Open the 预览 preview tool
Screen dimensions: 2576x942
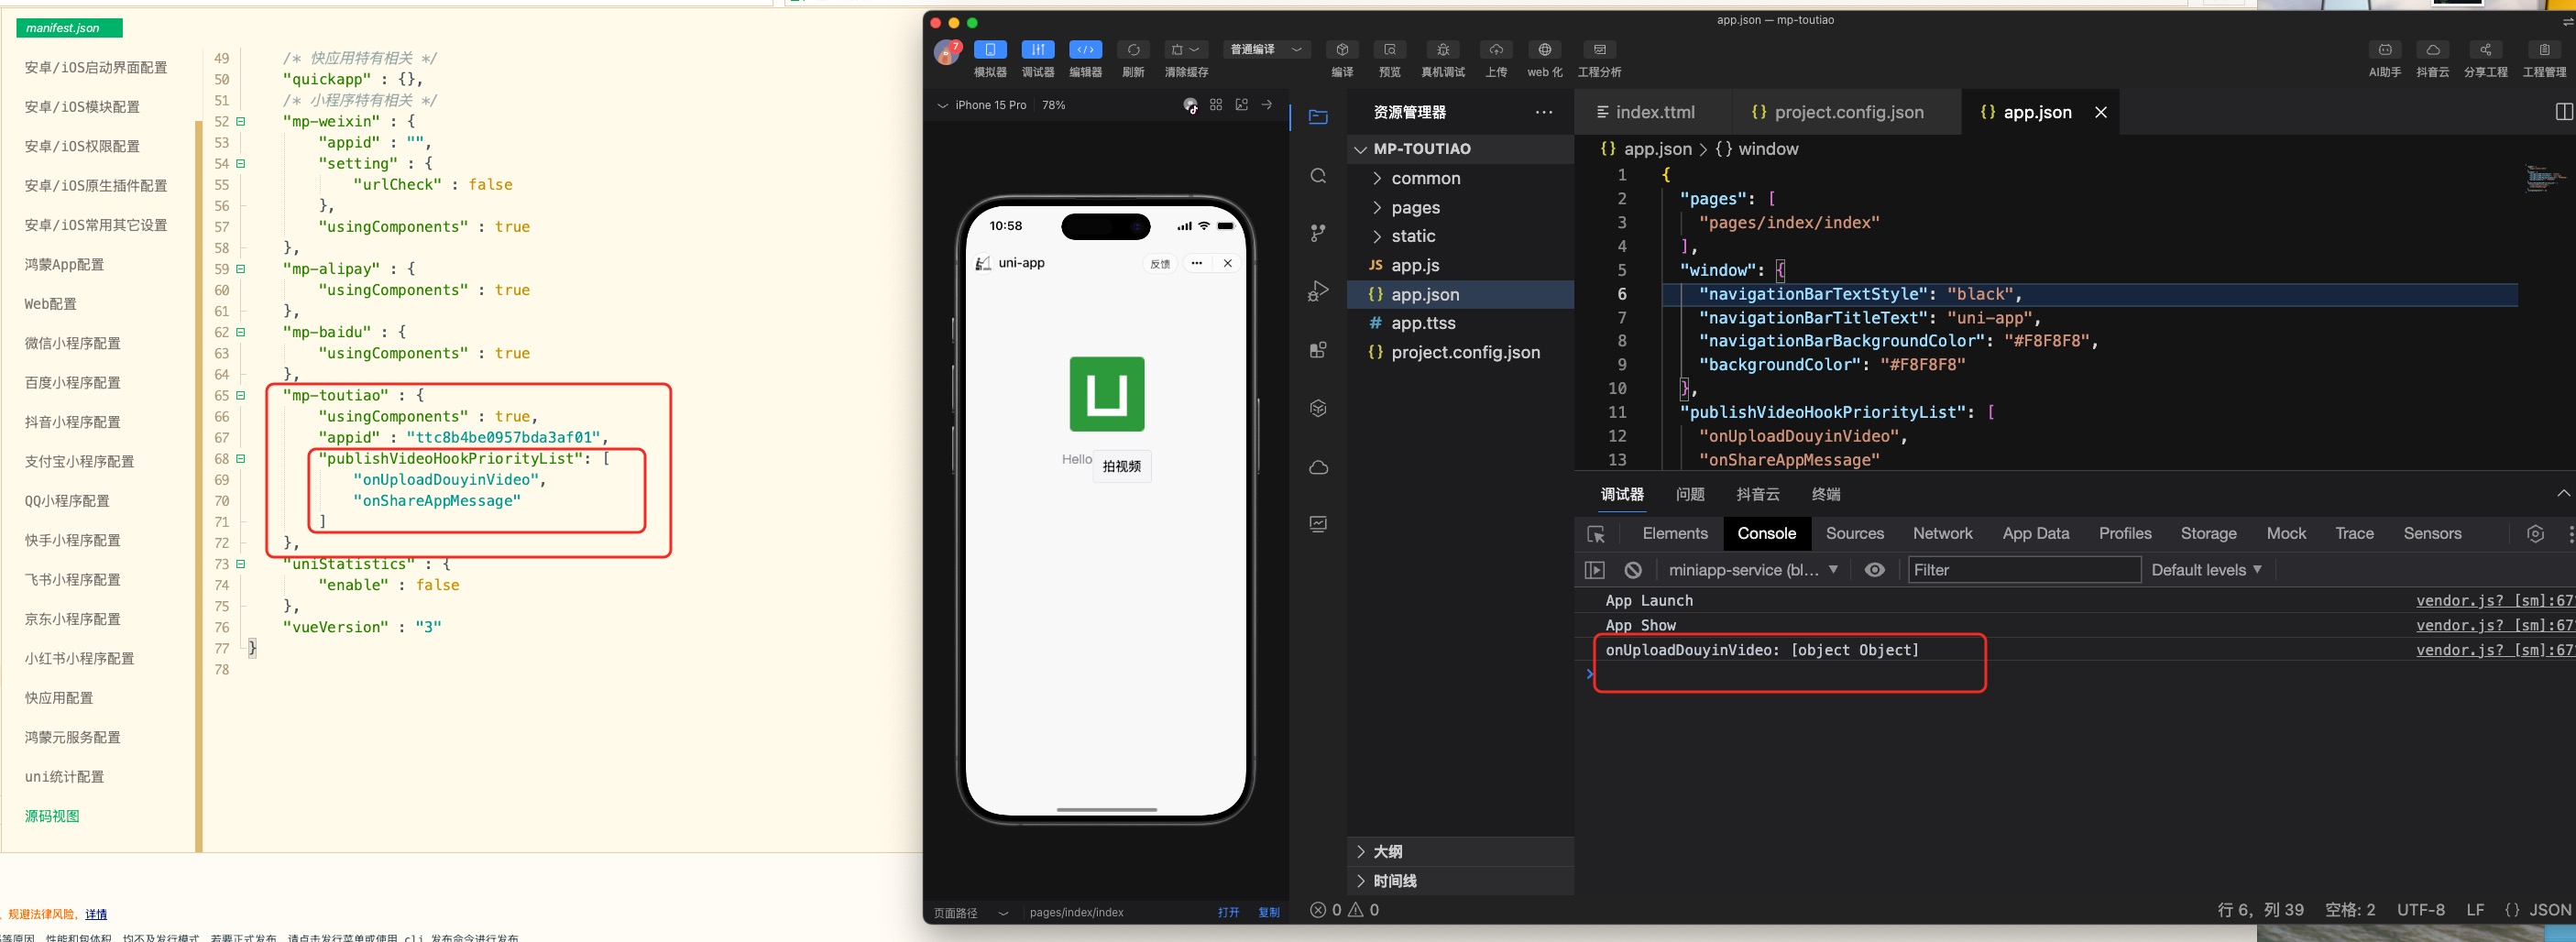[1389, 50]
